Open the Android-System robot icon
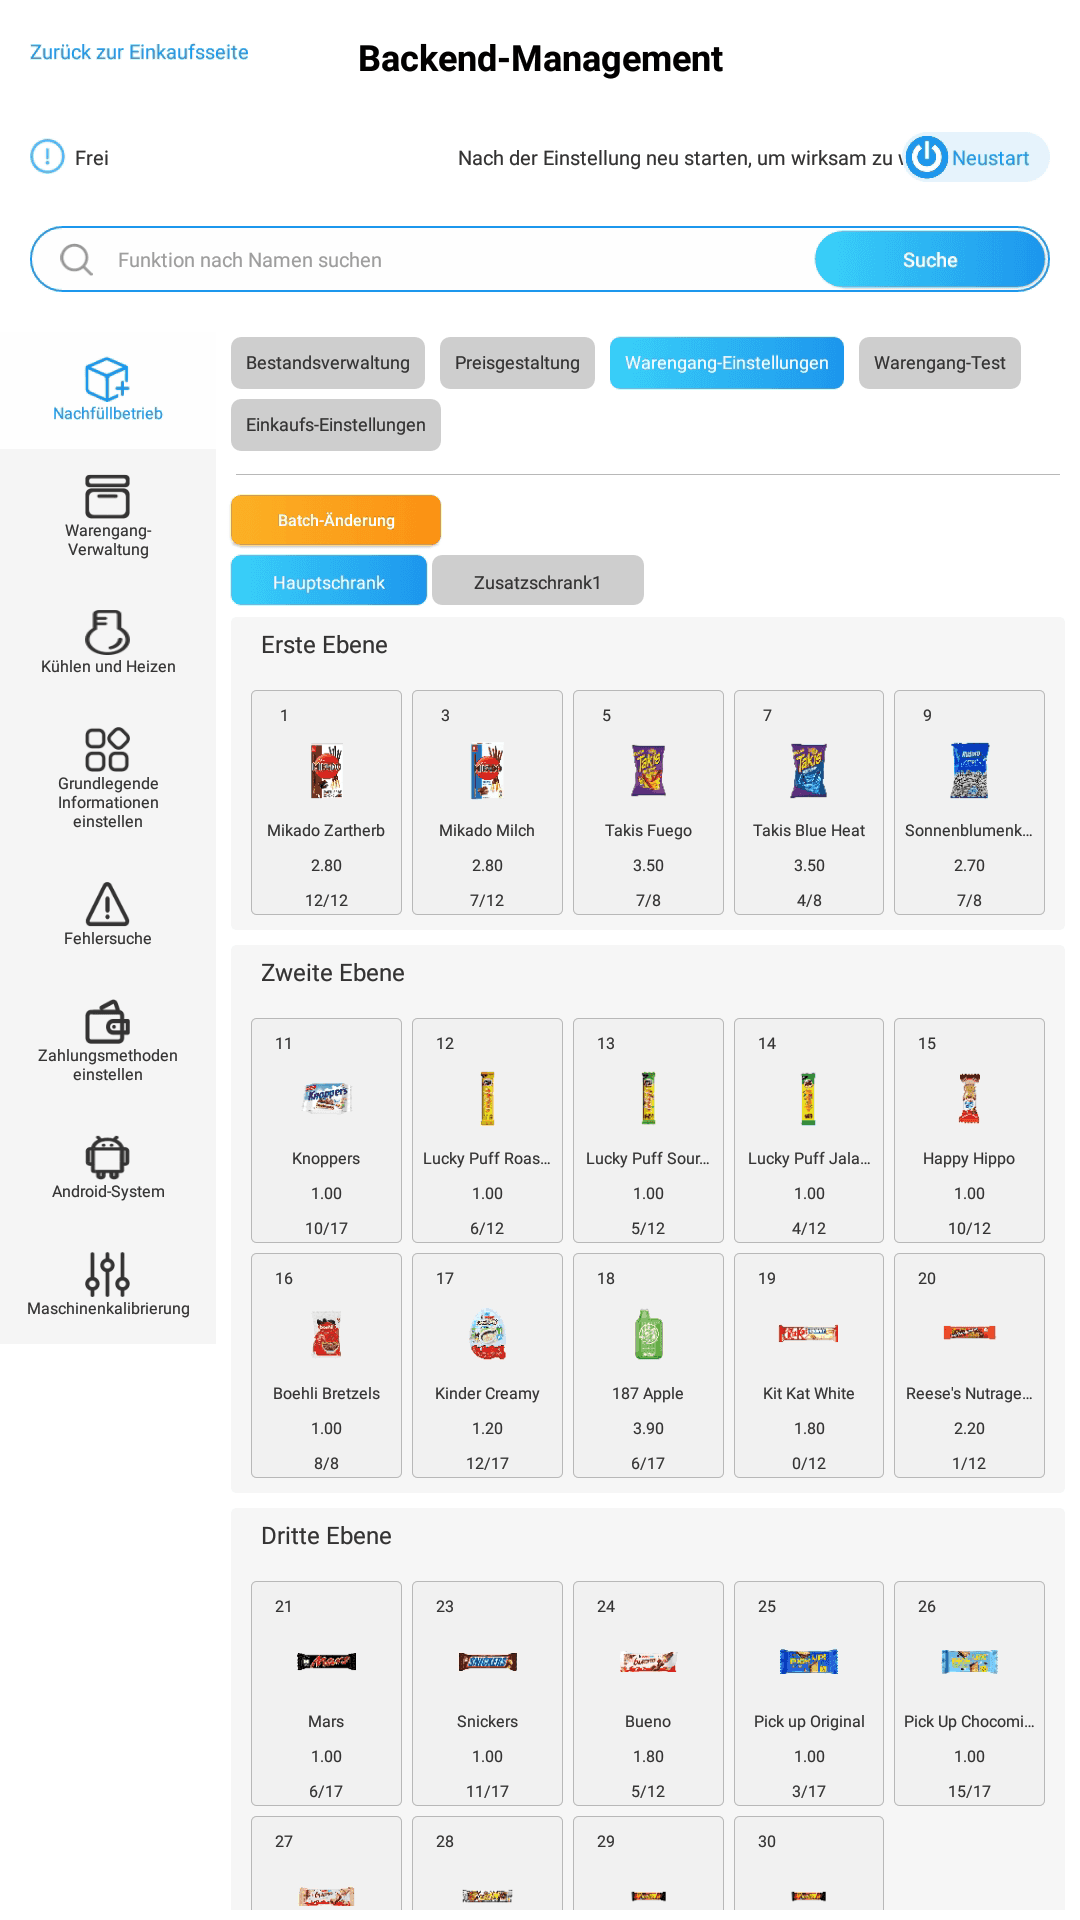Image resolution: width=1080 pixels, height=1920 pixels. 107,1157
